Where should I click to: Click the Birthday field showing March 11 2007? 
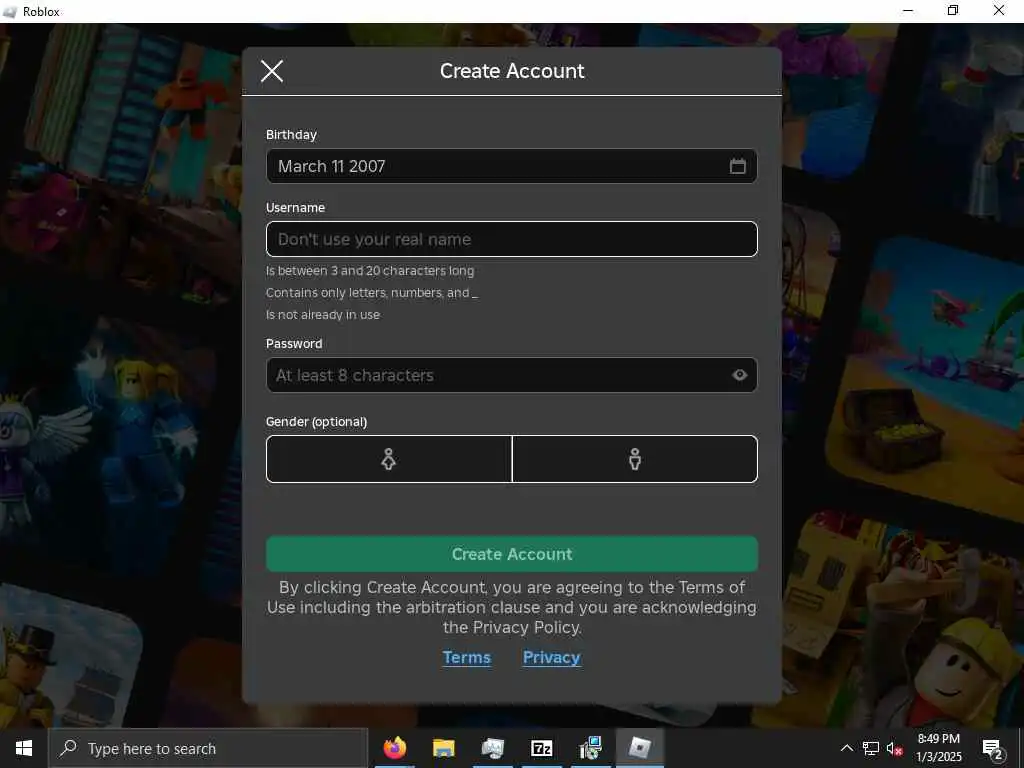pyautogui.click(x=511, y=166)
